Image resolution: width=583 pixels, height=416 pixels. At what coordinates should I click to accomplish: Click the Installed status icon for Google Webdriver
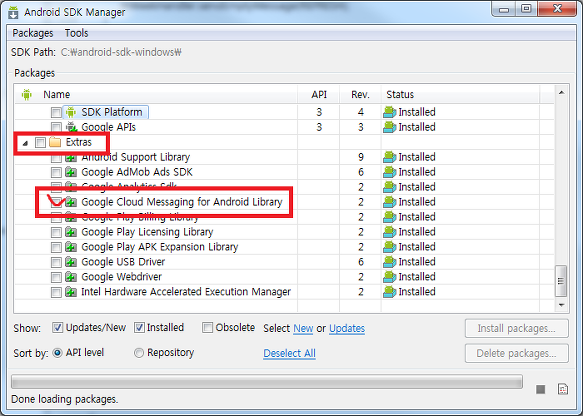(x=389, y=277)
